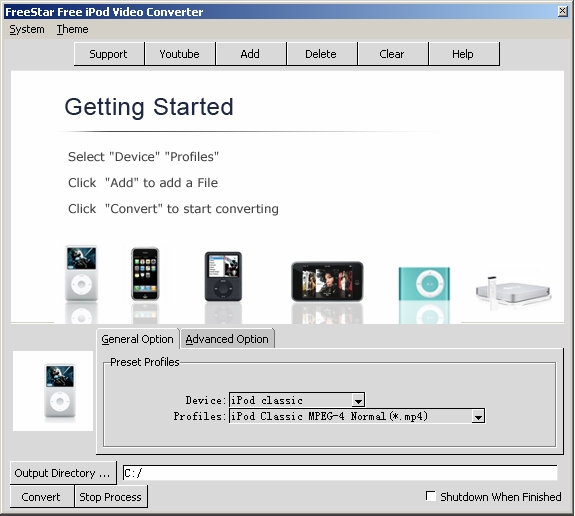Click the 'Device:' label

206,400
